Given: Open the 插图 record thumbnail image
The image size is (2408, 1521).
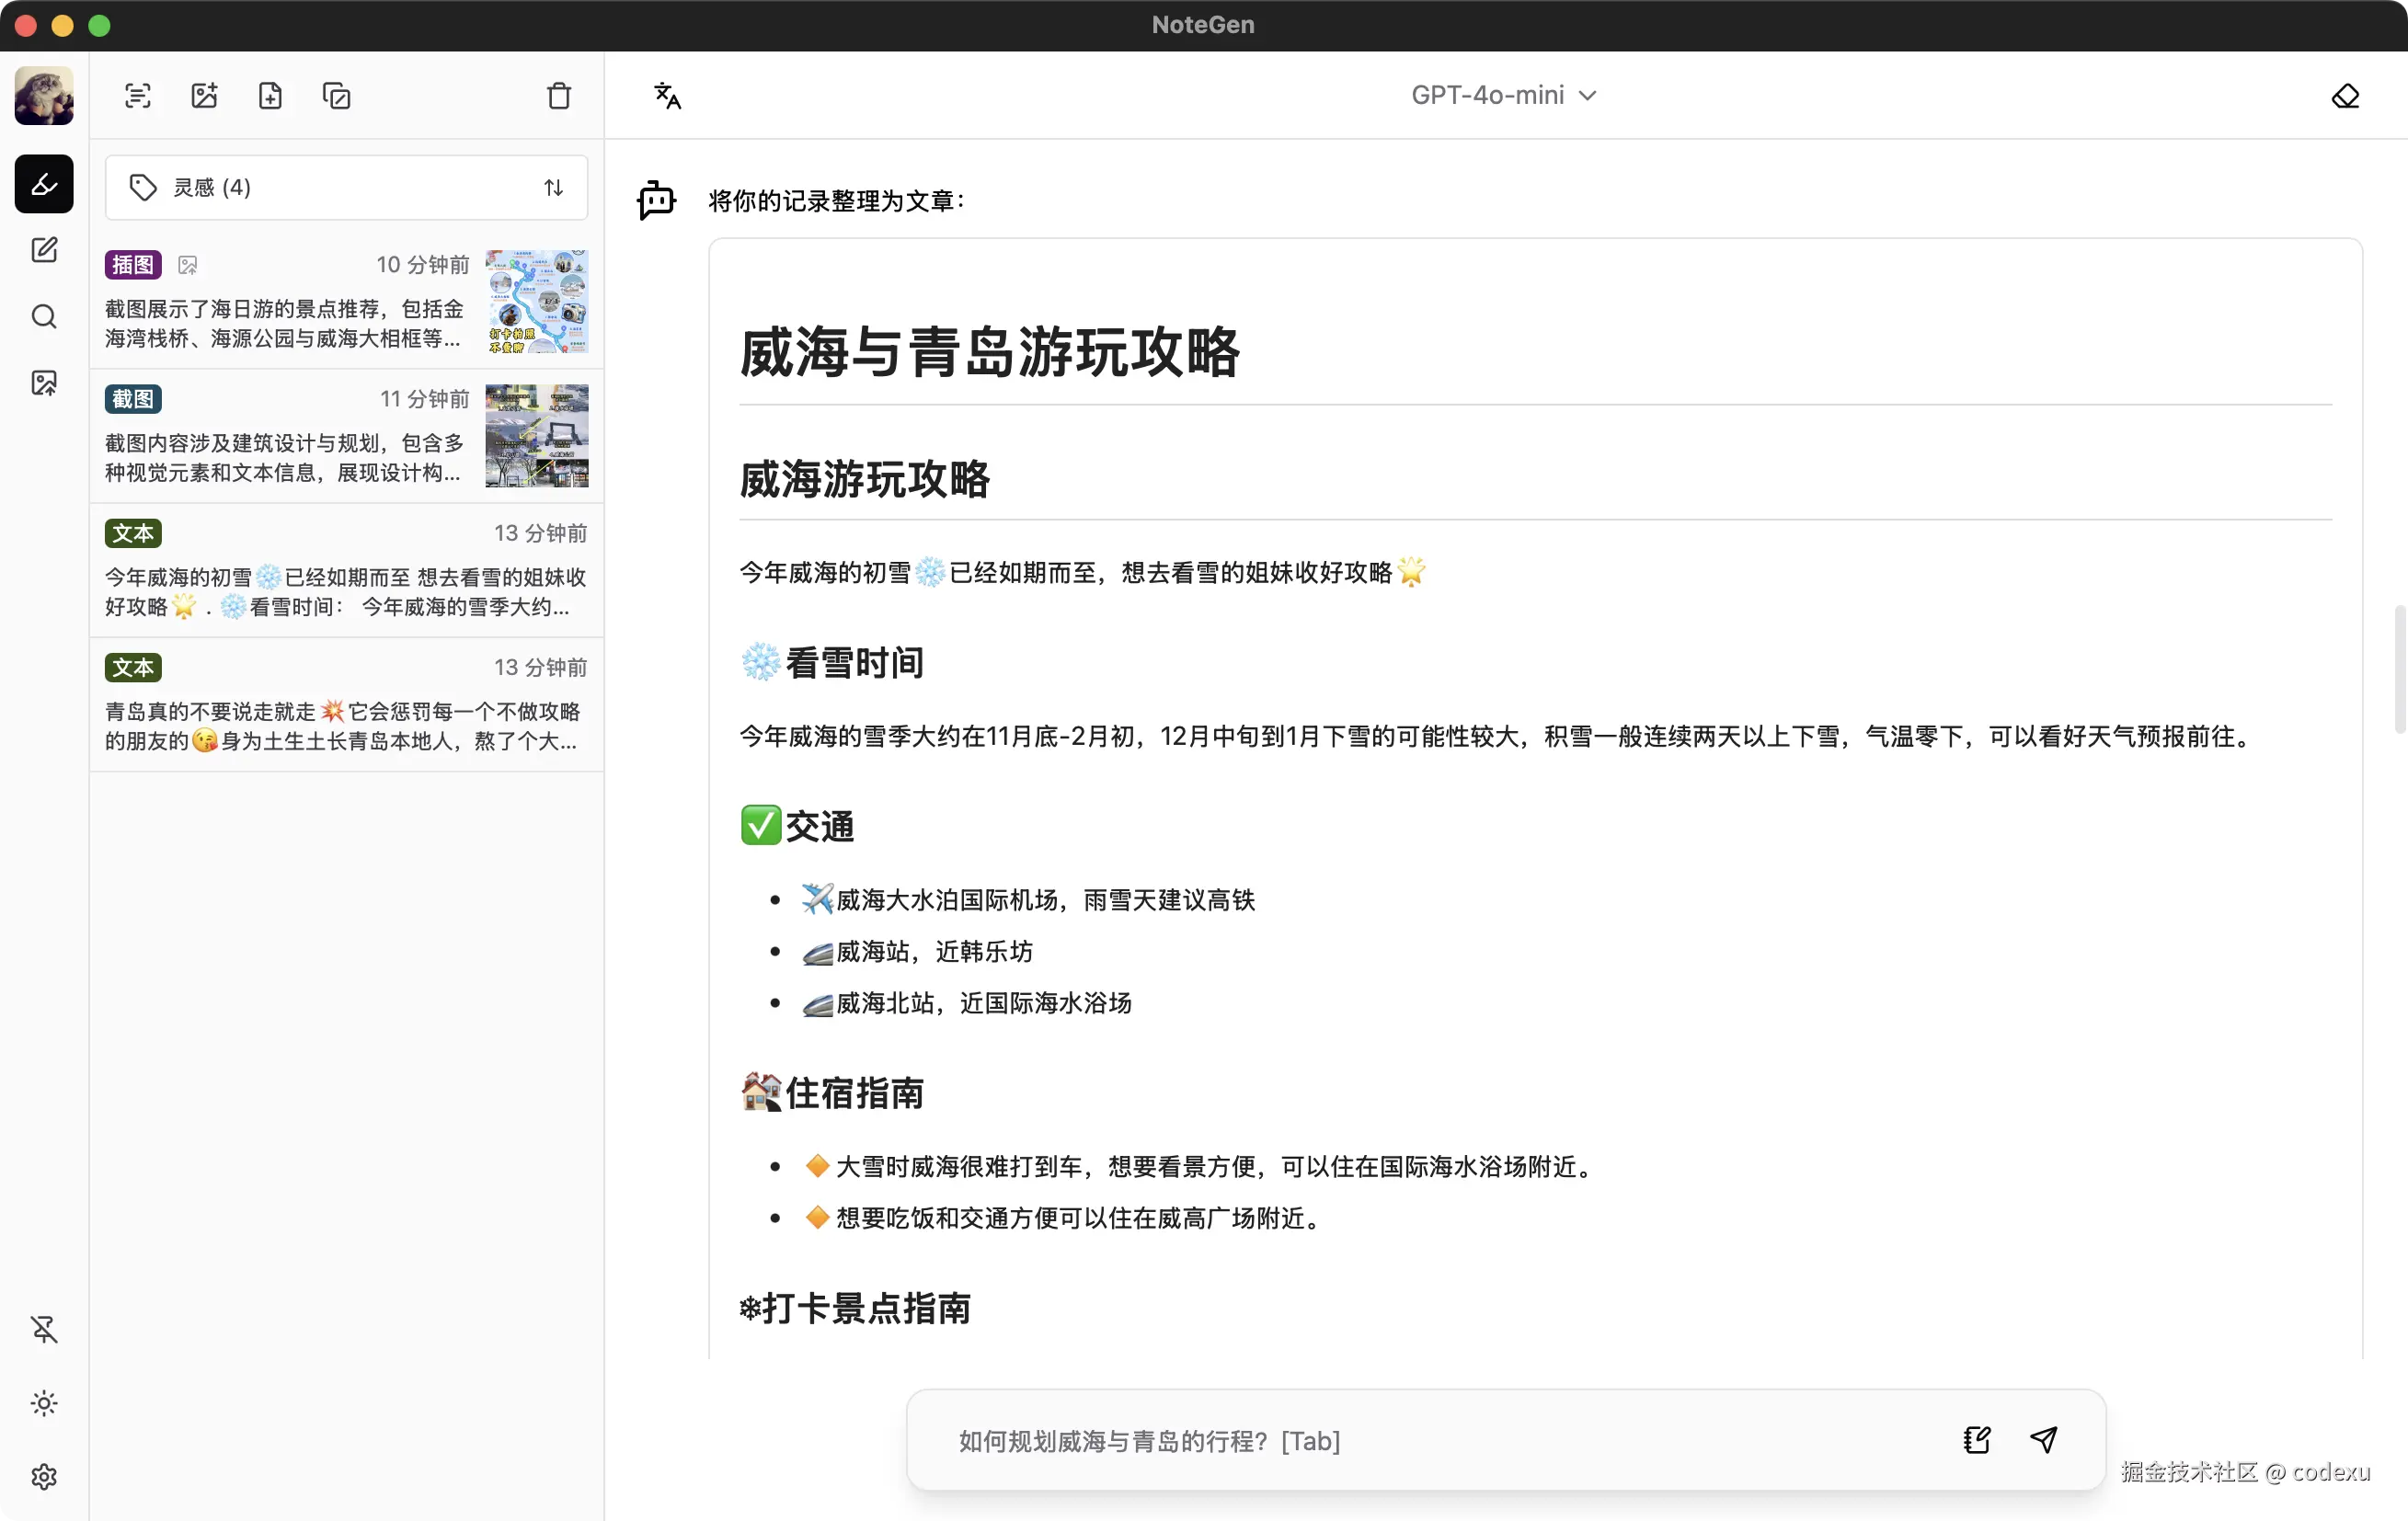Looking at the screenshot, I should click(537, 302).
